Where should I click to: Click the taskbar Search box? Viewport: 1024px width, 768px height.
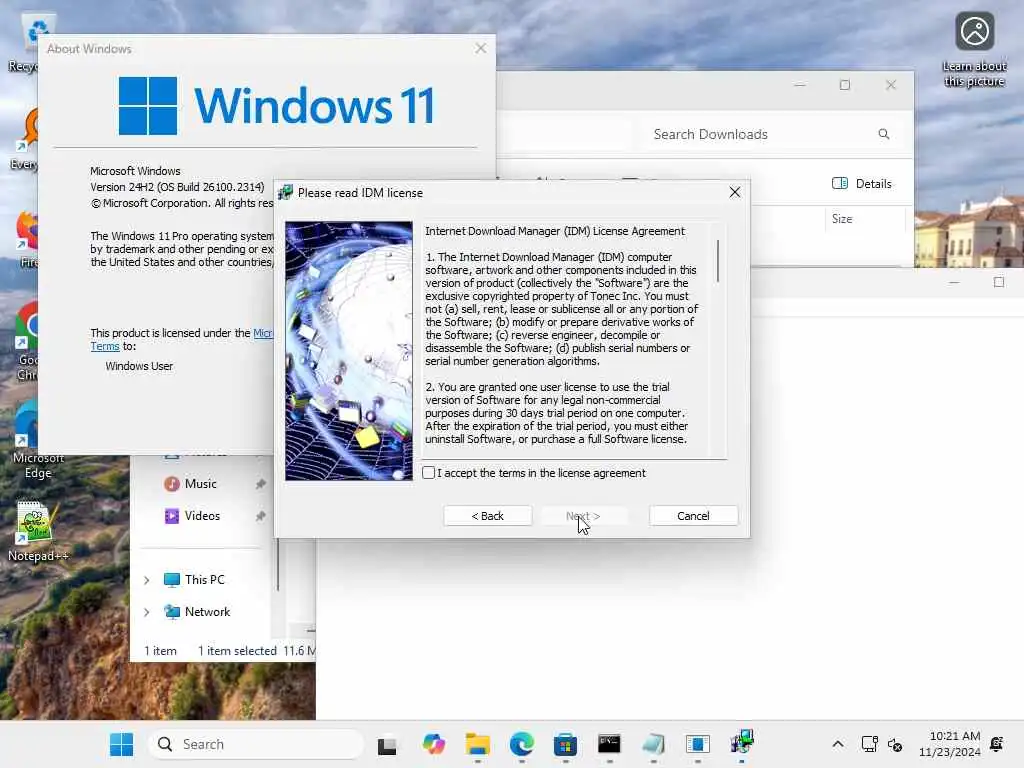(256, 744)
